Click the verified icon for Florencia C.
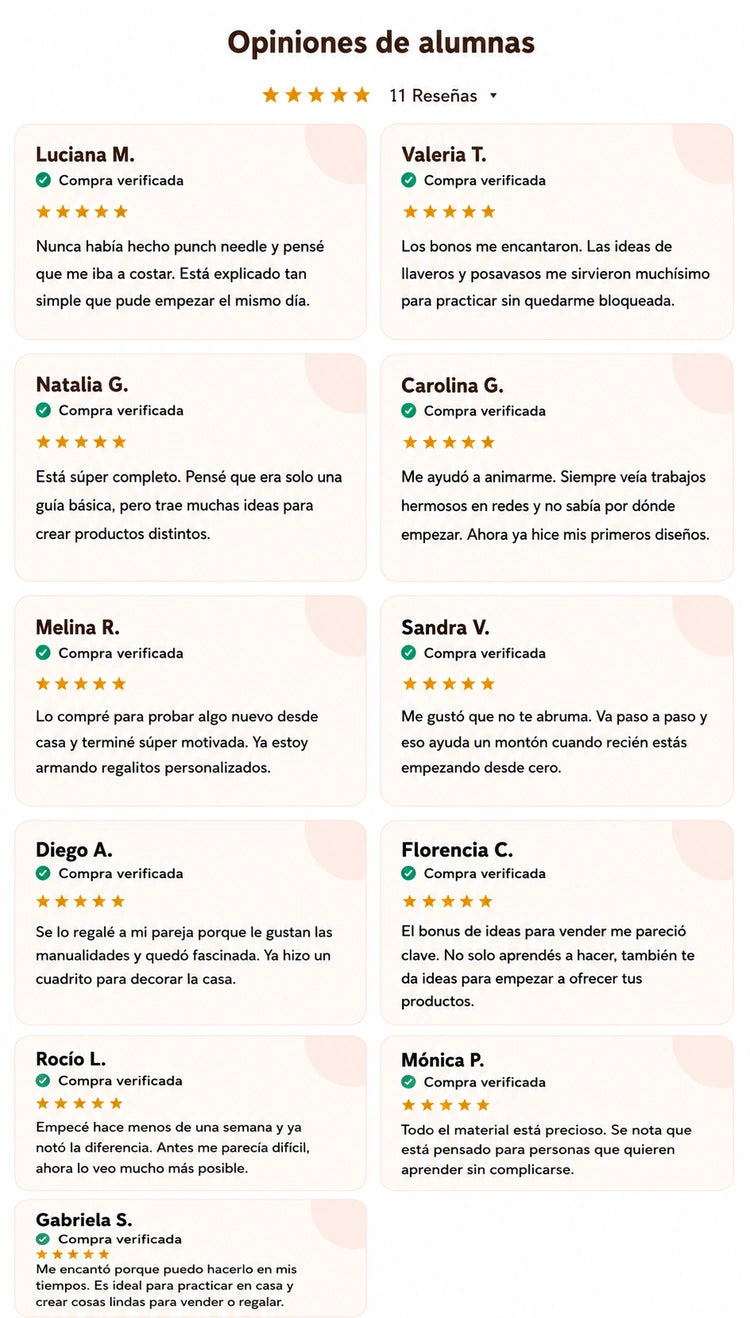The height and width of the screenshot is (1318, 750). click(x=409, y=873)
